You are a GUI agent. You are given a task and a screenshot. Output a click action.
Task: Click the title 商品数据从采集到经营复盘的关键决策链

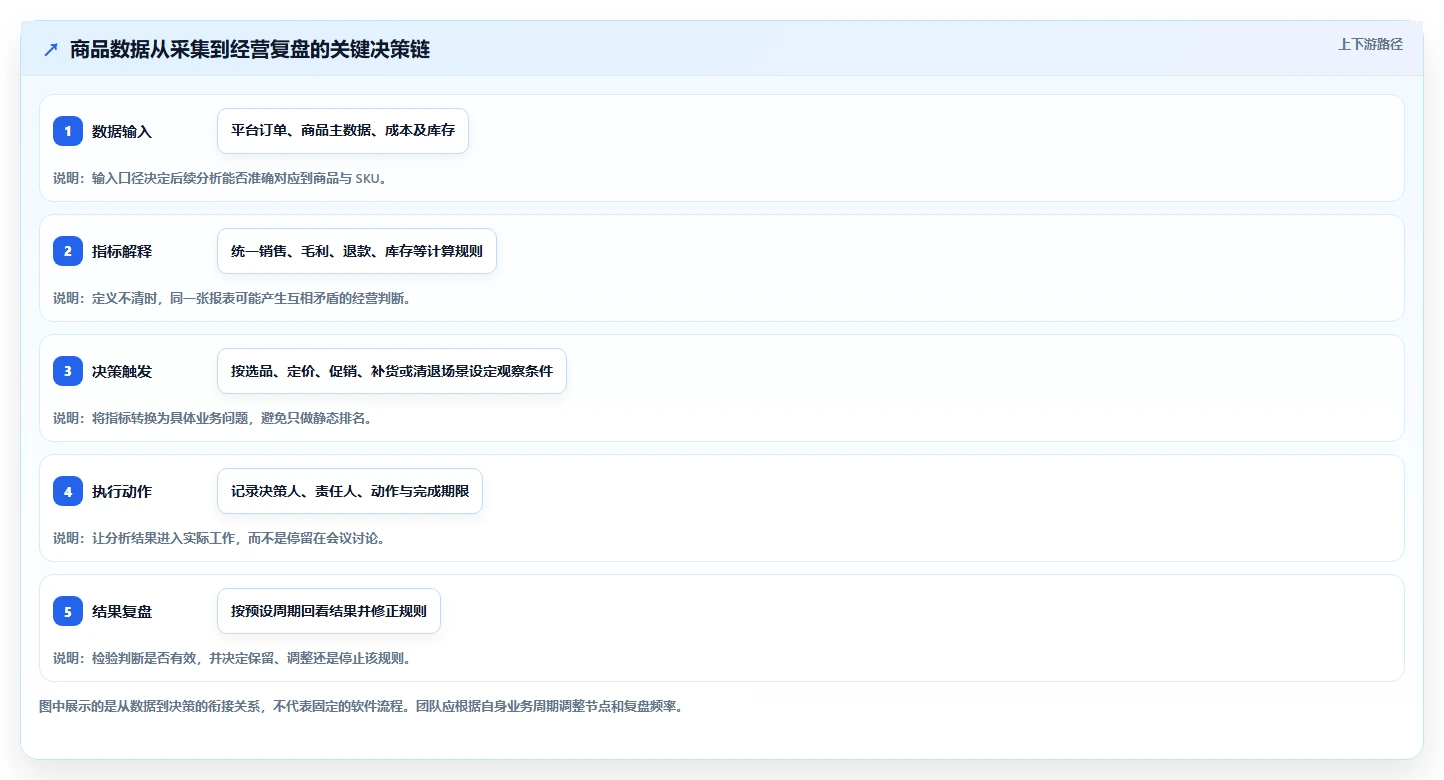[250, 50]
